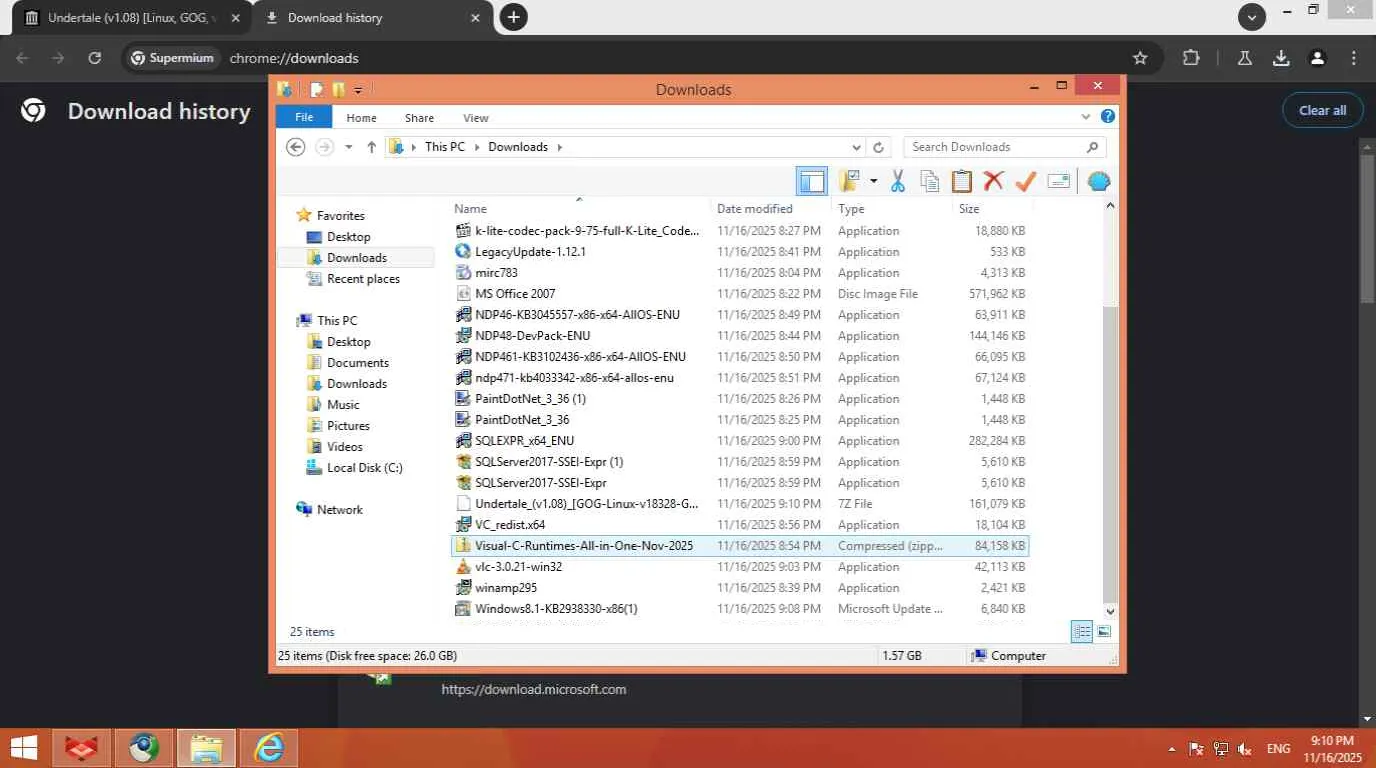Switch to Large icons view using status bar icon
The image size is (1376, 768).
[1104, 631]
